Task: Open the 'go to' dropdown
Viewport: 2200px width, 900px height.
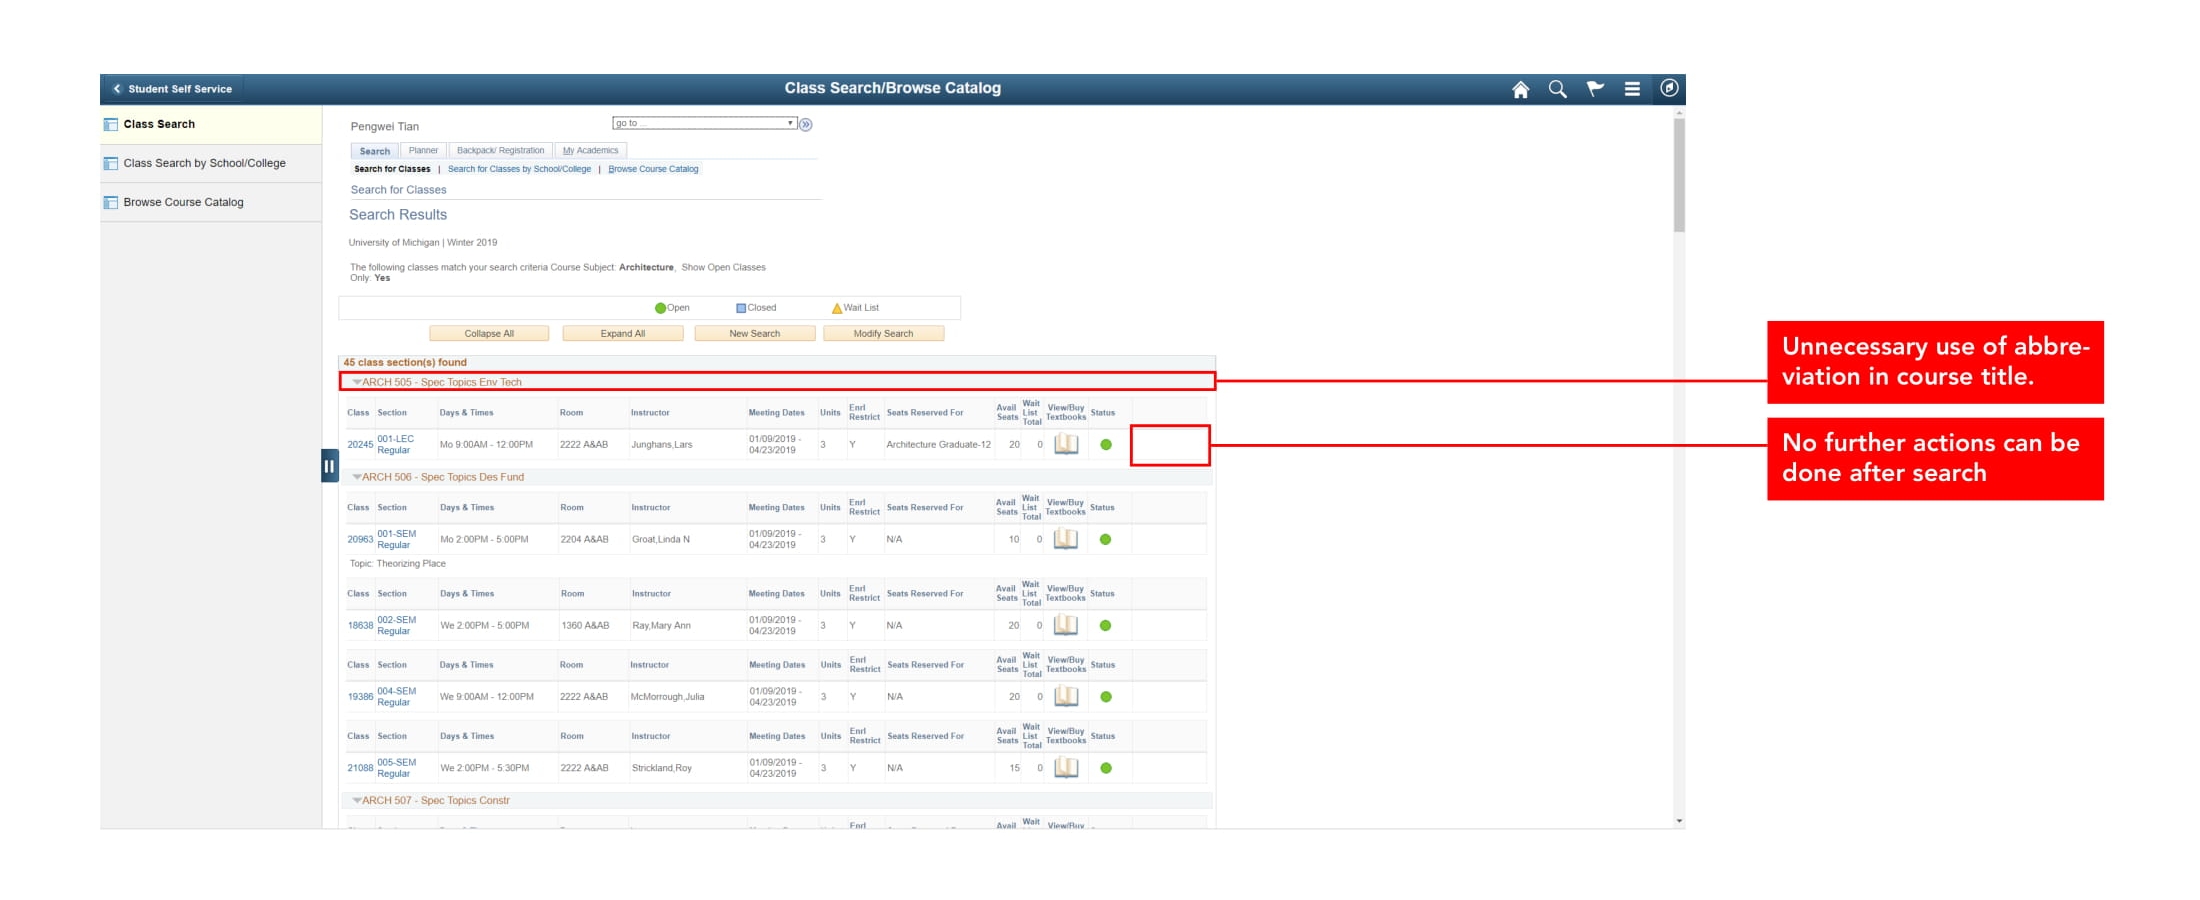Action: click(x=704, y=123)
